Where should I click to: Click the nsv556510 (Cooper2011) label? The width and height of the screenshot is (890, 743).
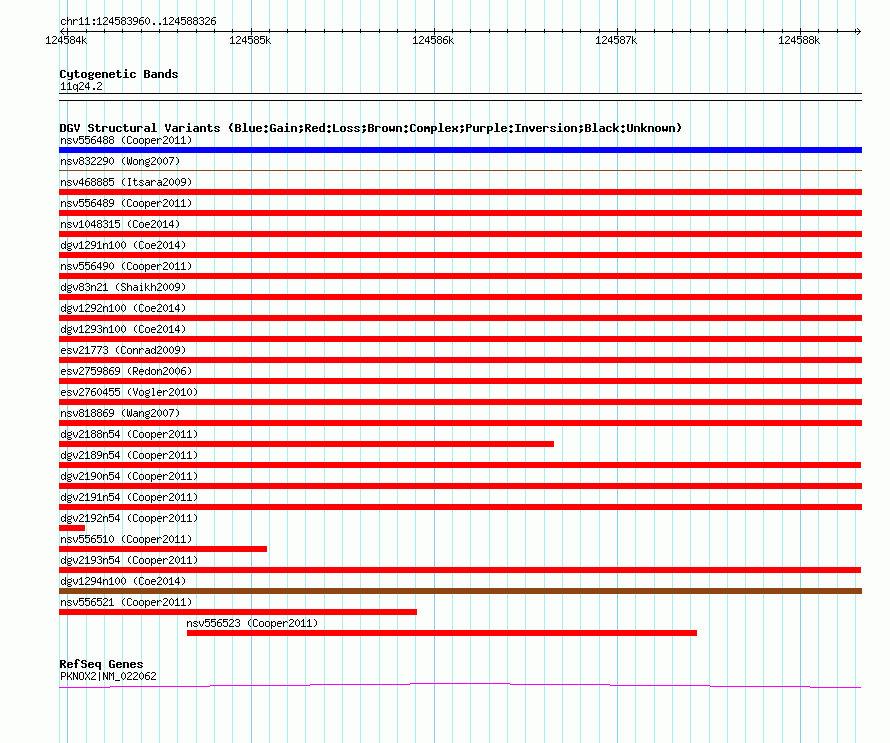tap(126, 539)
